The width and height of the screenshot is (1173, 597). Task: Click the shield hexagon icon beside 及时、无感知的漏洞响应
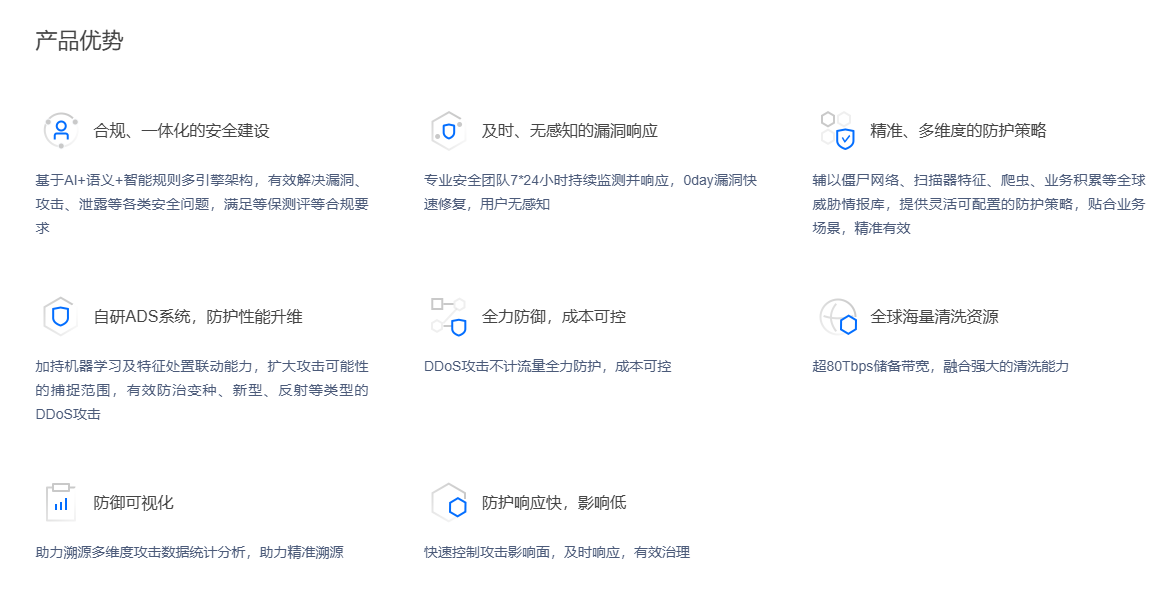tap(448, 131)
